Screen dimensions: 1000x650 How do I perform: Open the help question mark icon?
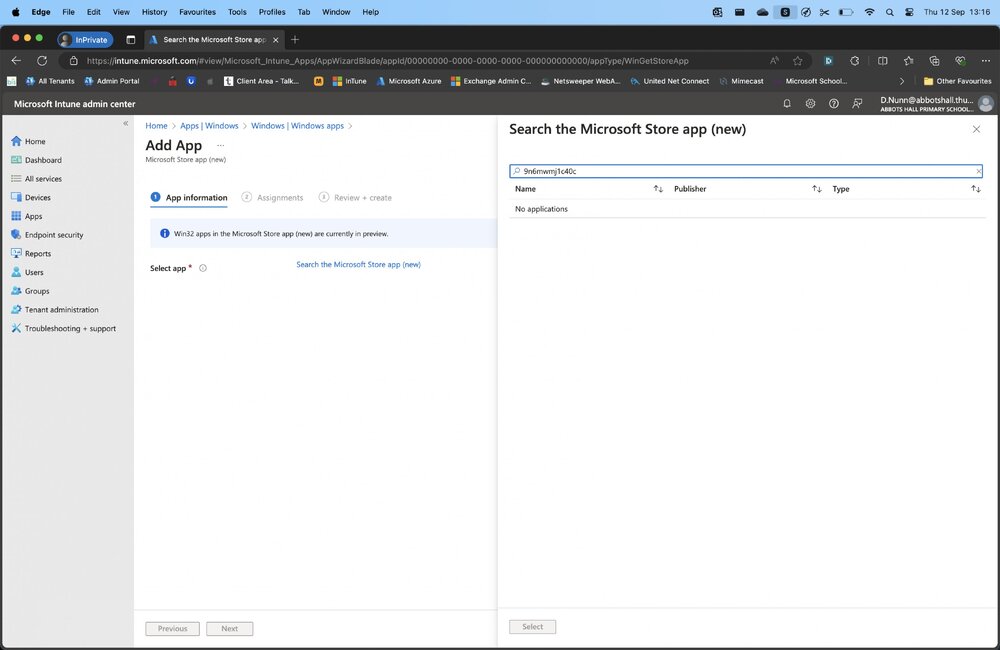[x=834, y=103]
